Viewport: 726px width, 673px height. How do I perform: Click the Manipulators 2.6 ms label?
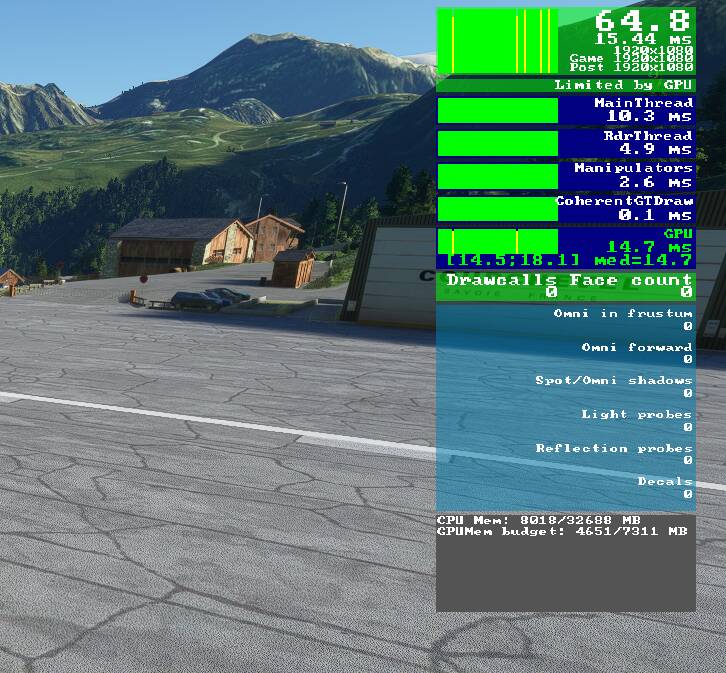click(633, 175)
